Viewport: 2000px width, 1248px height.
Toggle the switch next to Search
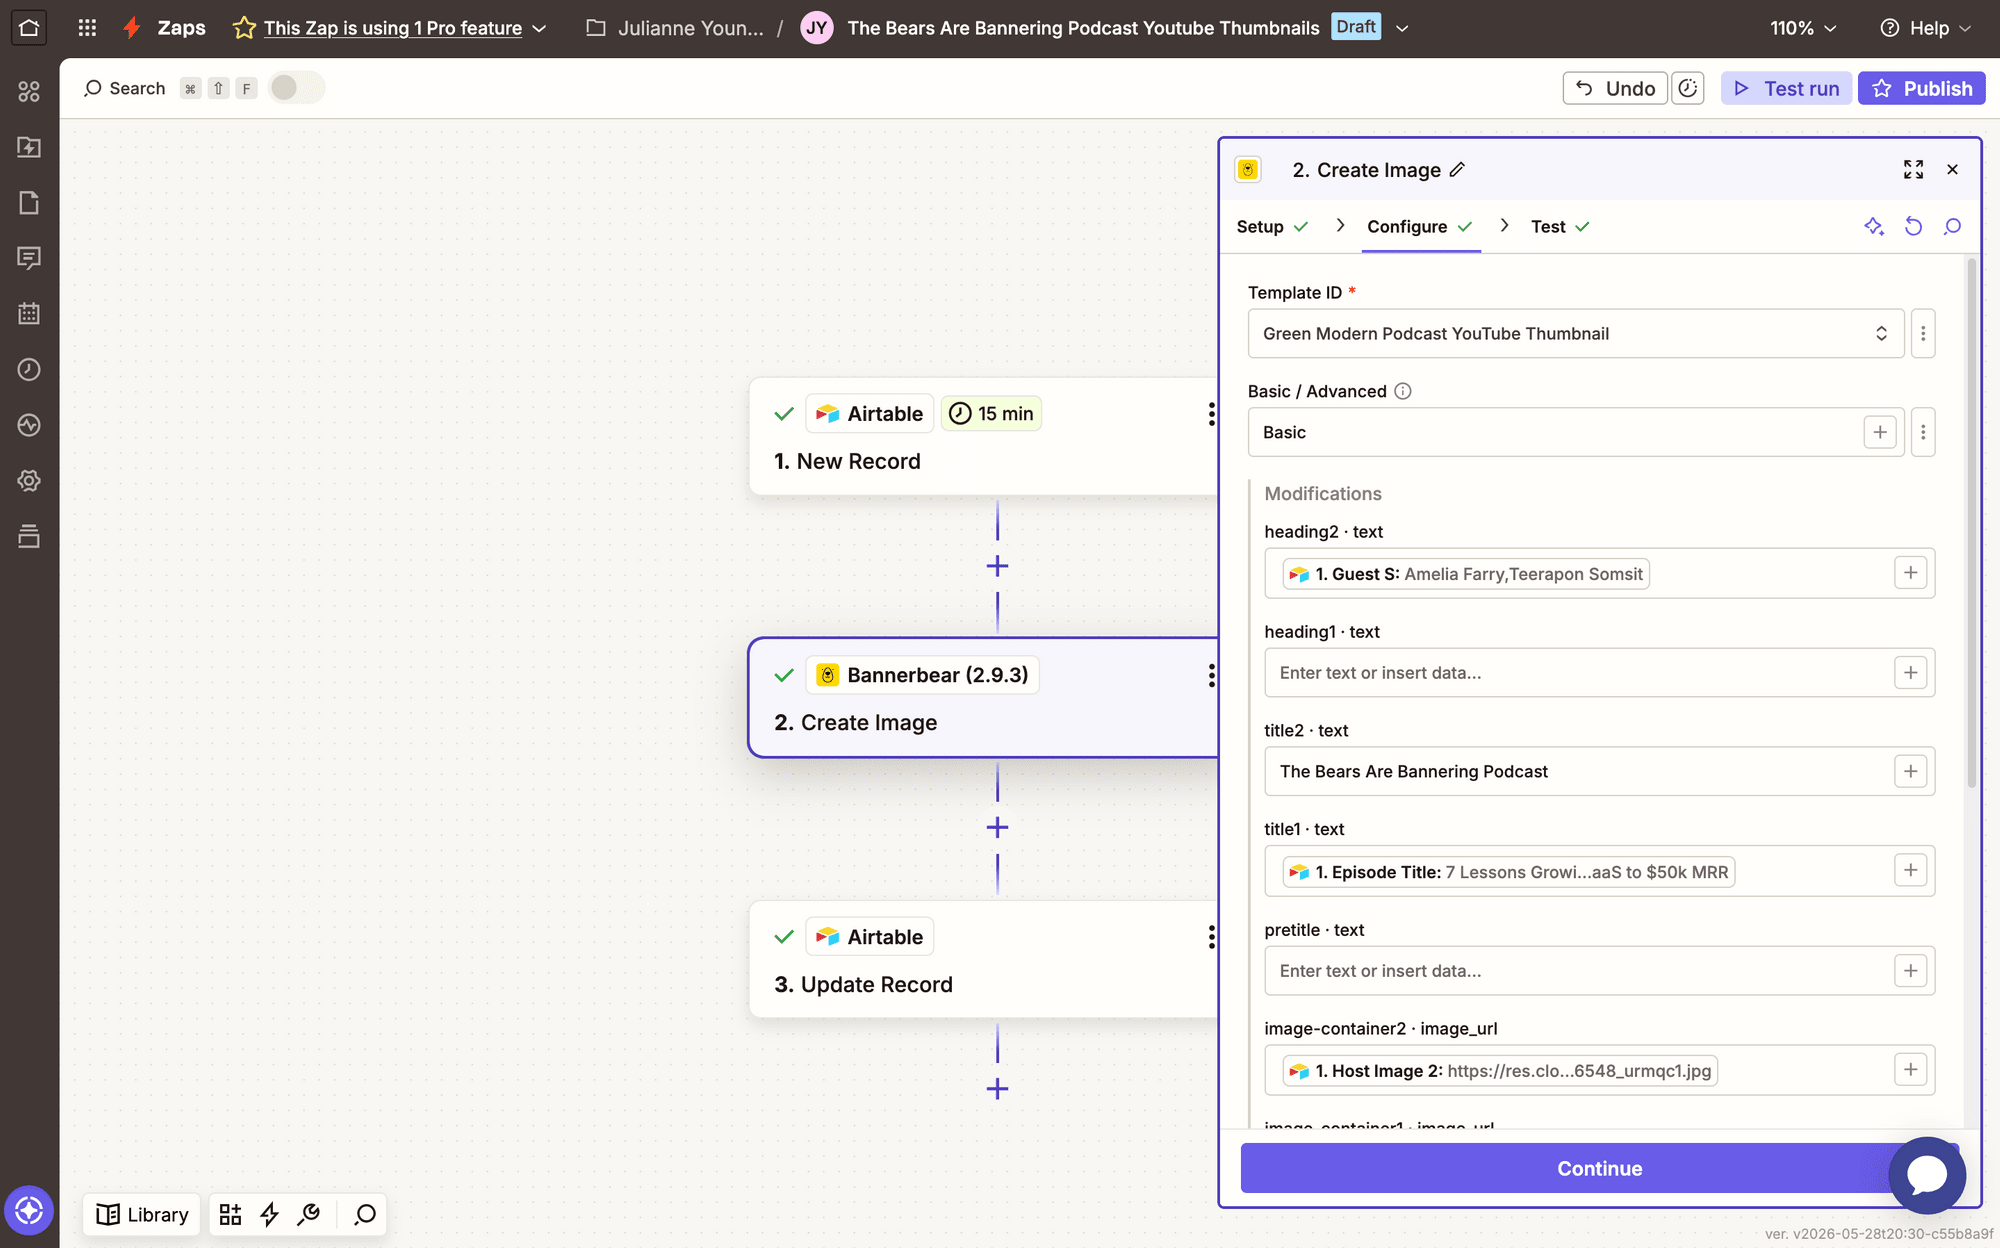[x=296, y=88]
